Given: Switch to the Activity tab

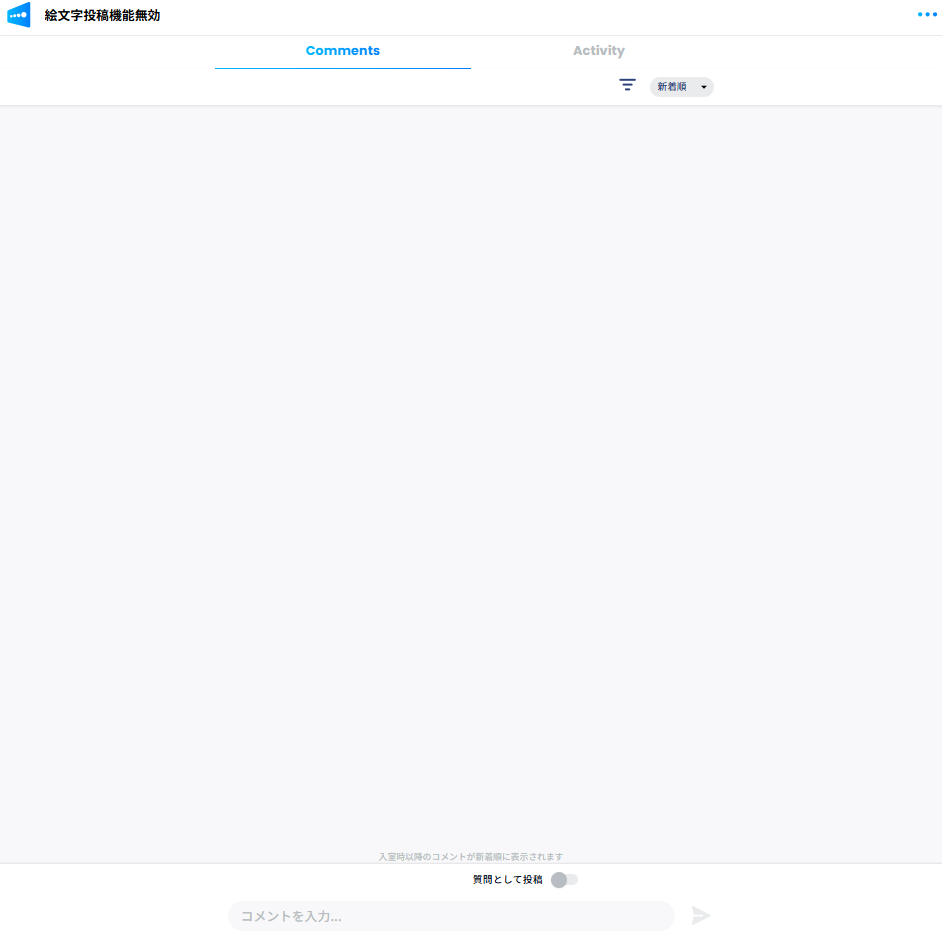Looking at the screenshot, I should click(598, 51).
